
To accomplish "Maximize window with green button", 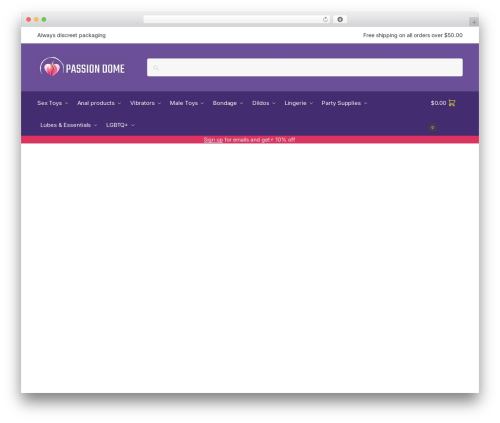I will pos(44,20).
